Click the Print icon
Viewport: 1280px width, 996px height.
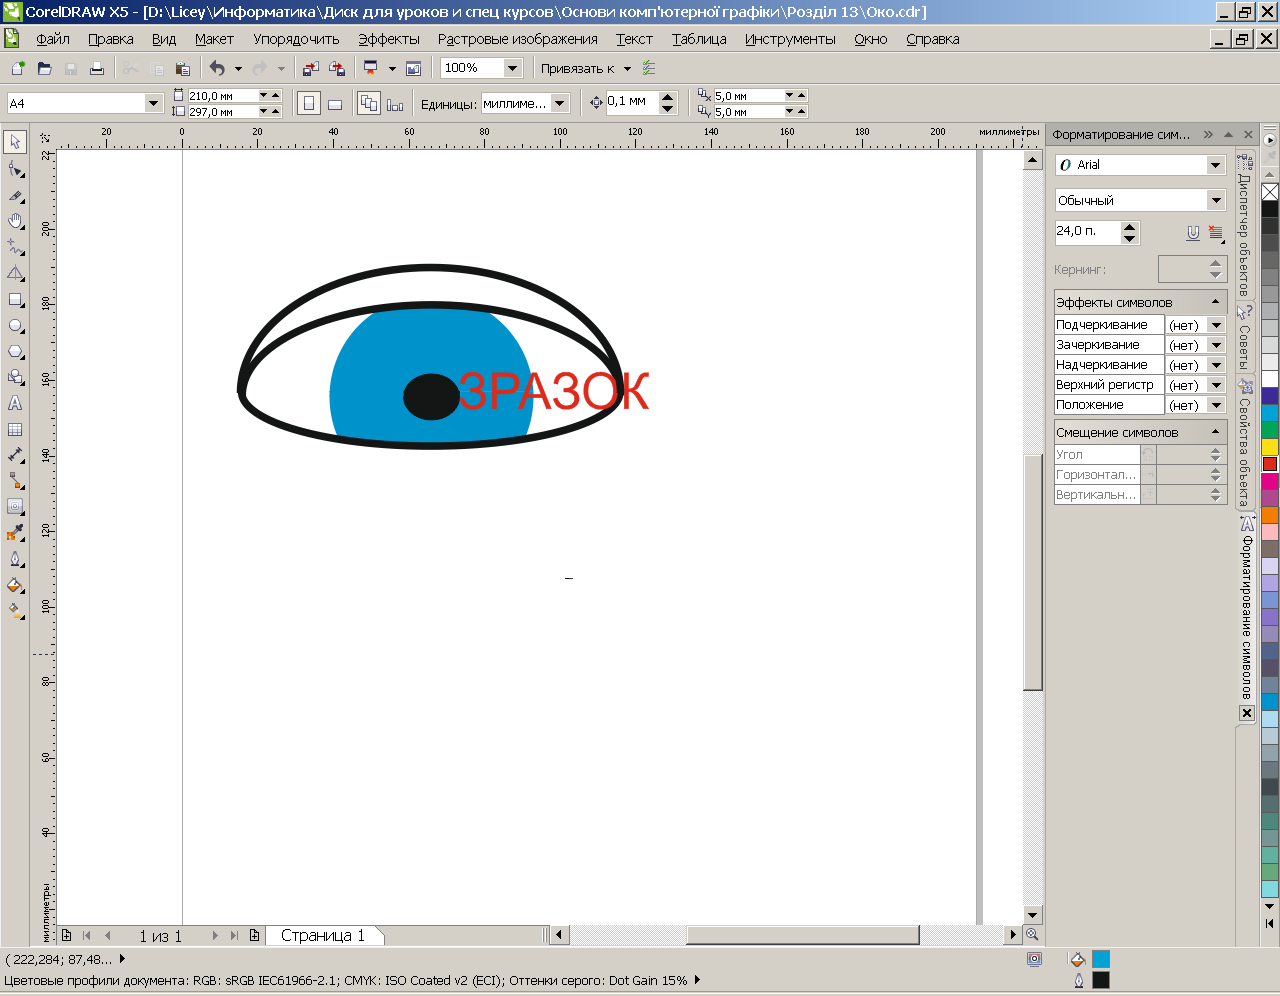[x=97, y=68]
